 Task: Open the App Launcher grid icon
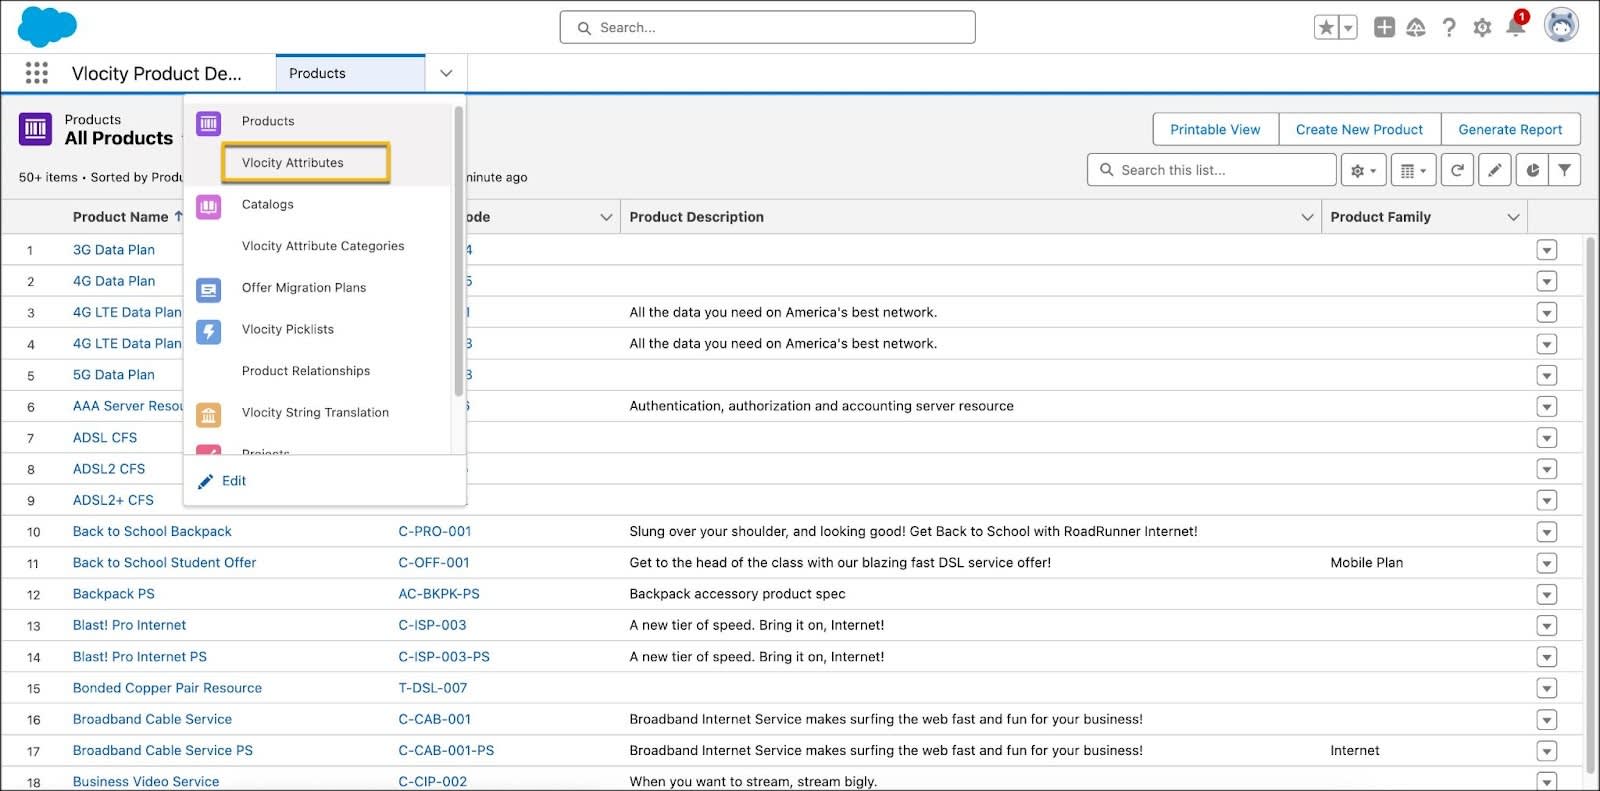click(37, 73)
